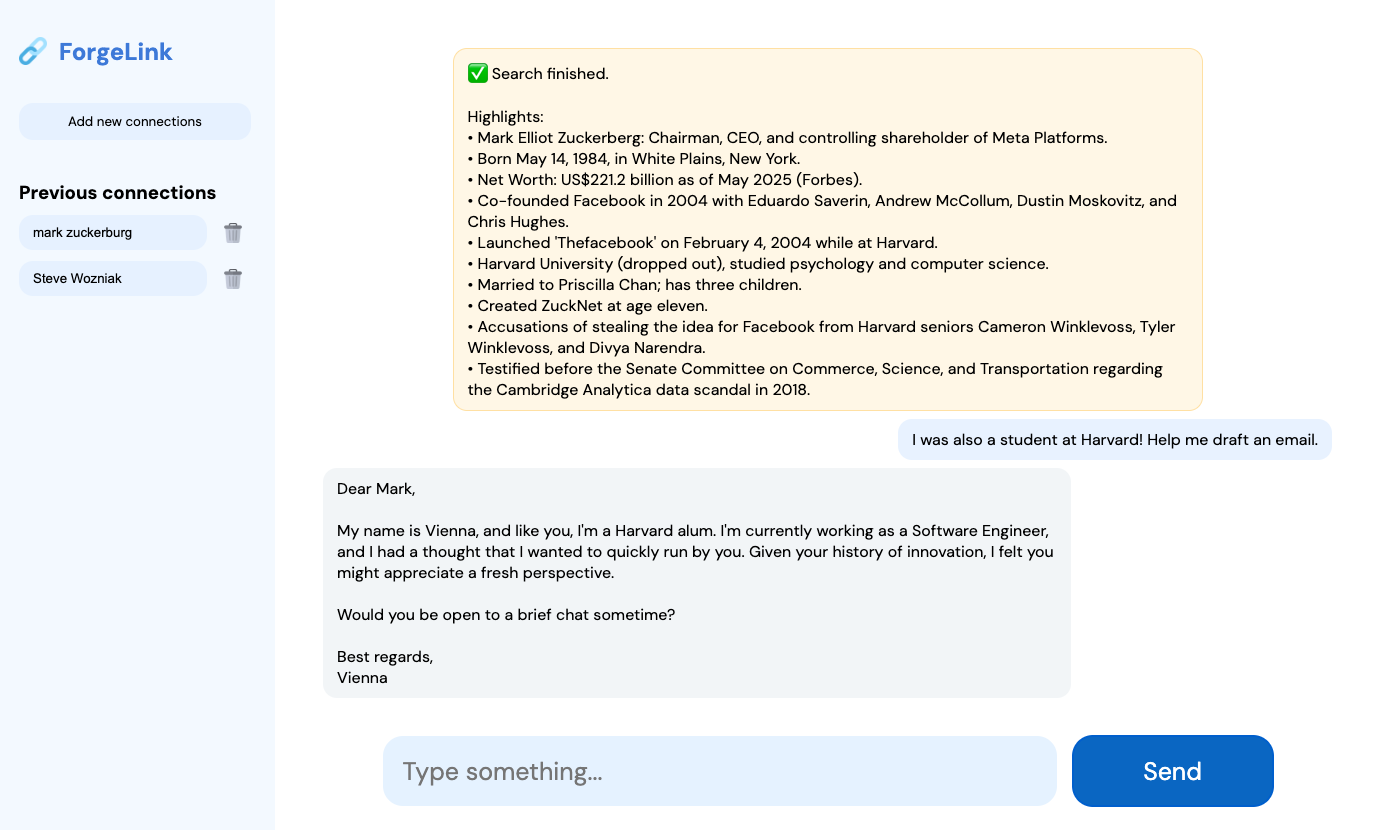Focus the Type something message field
Viewport: 1381px width, 830px height.
pos(719,771)
